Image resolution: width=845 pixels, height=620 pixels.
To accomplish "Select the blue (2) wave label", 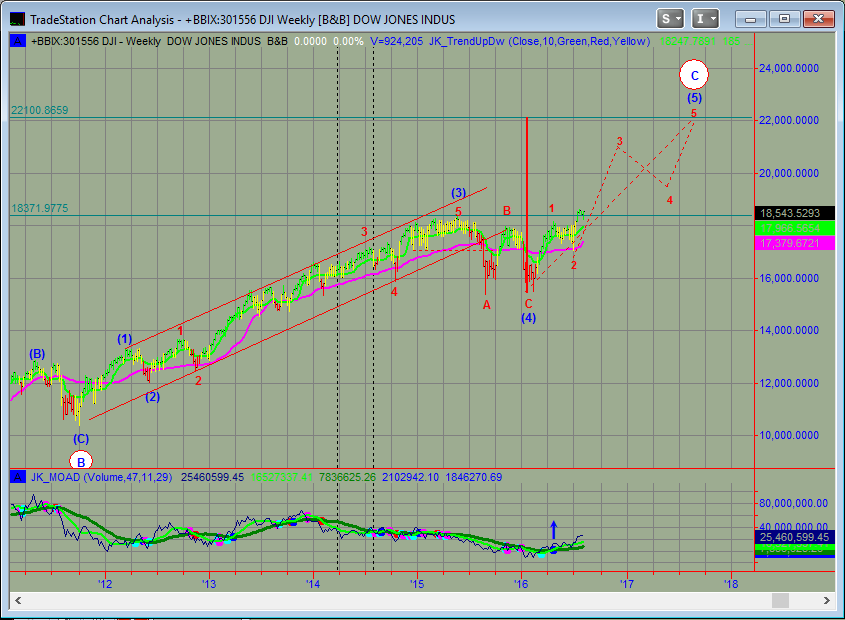I will click(153, 397).
